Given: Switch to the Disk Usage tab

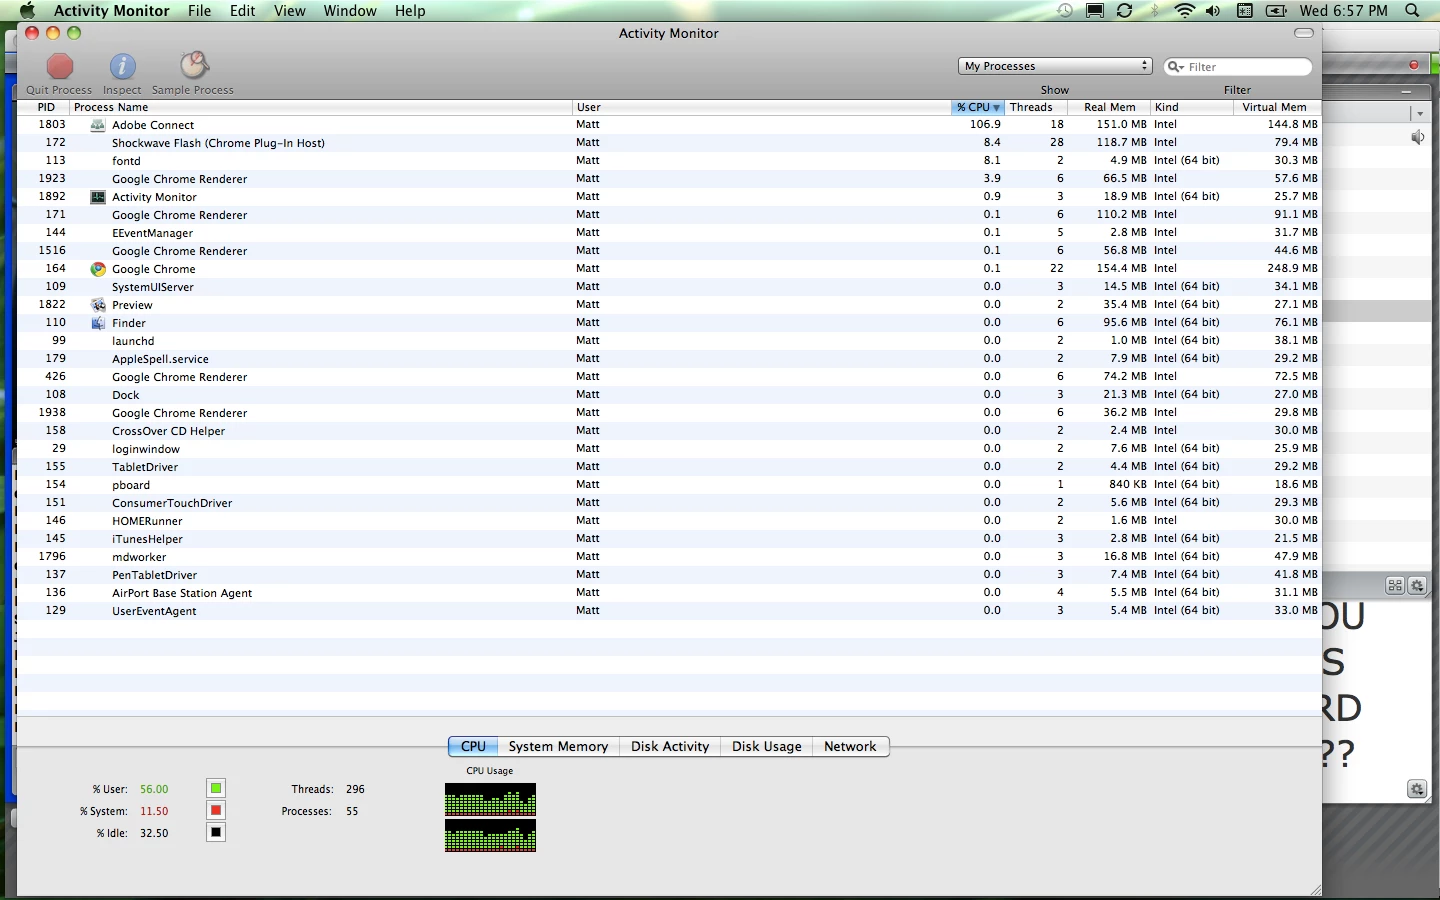Looking at the screenshot, I should (x=767, y=746).
